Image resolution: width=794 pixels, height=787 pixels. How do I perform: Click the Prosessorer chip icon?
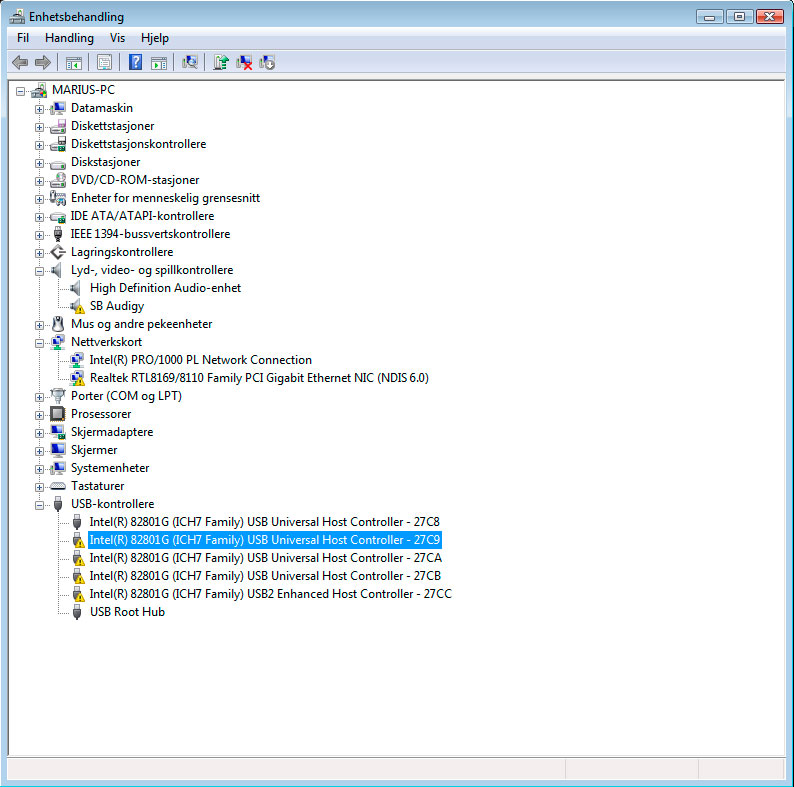click(58, 414)
